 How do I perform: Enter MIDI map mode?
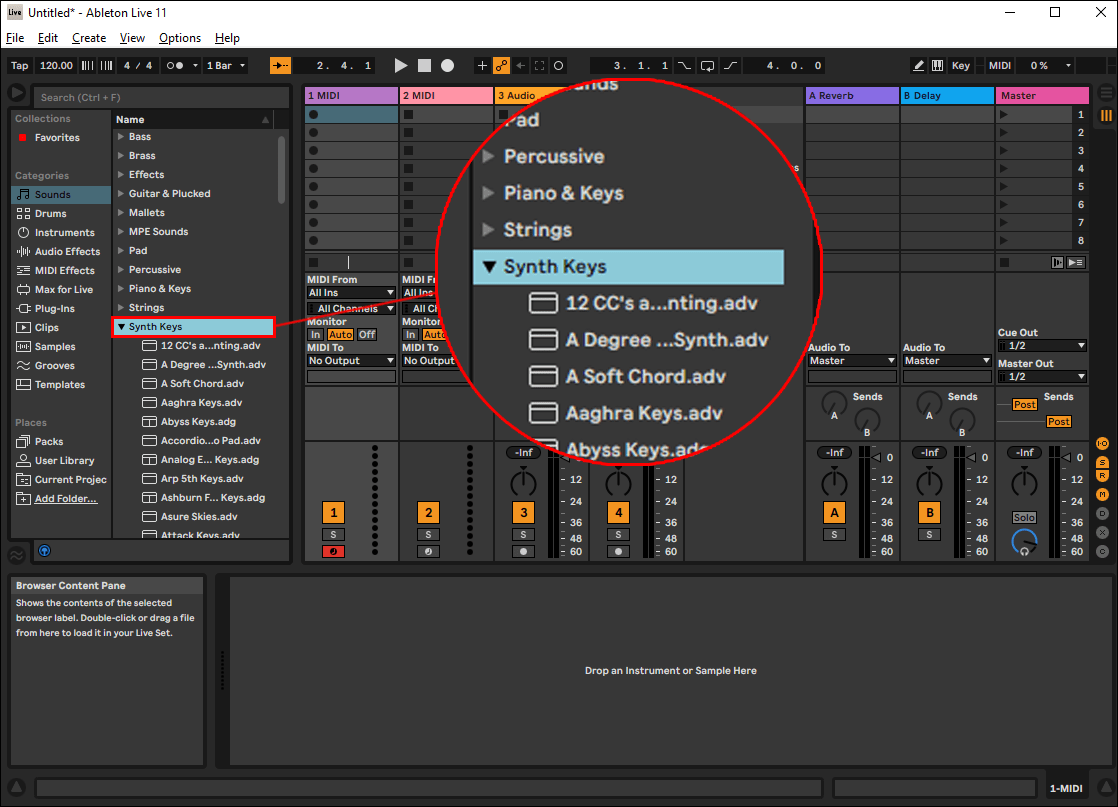click(1001, 65)
